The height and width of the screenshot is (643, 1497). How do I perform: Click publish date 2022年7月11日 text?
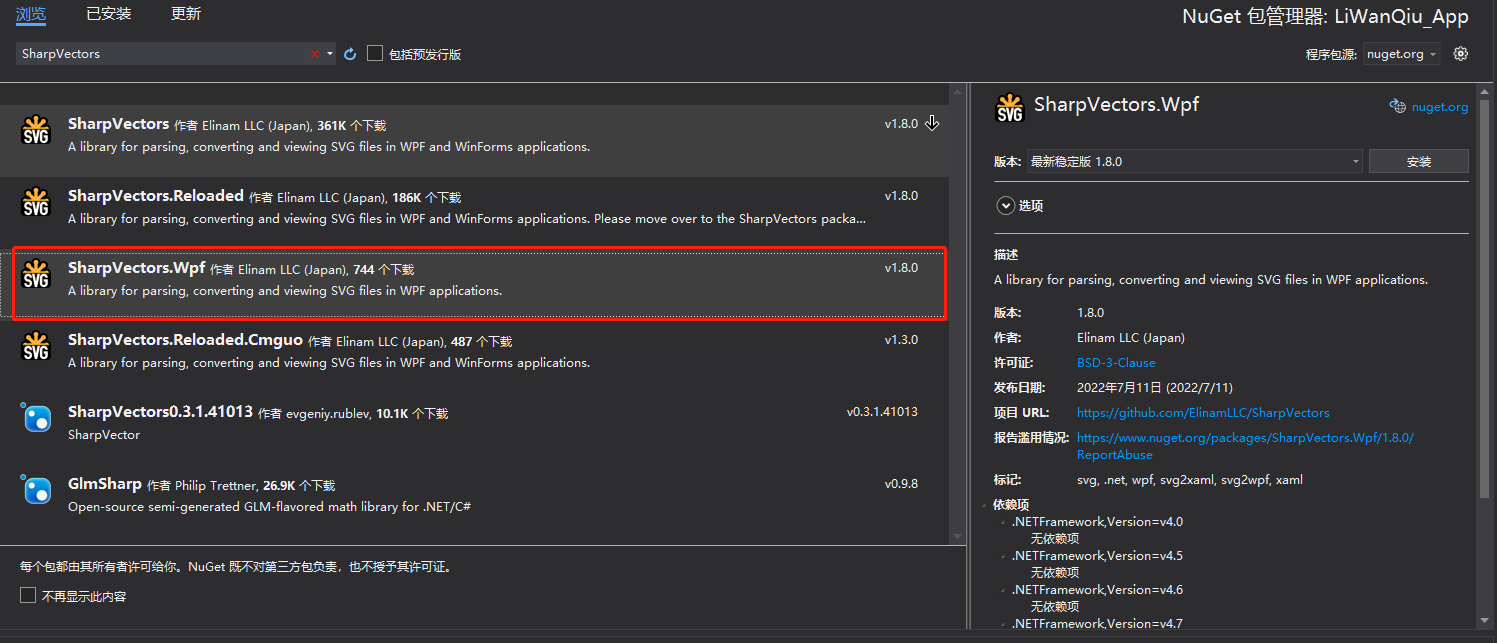pyautogui.click(x=1157, y=388)
